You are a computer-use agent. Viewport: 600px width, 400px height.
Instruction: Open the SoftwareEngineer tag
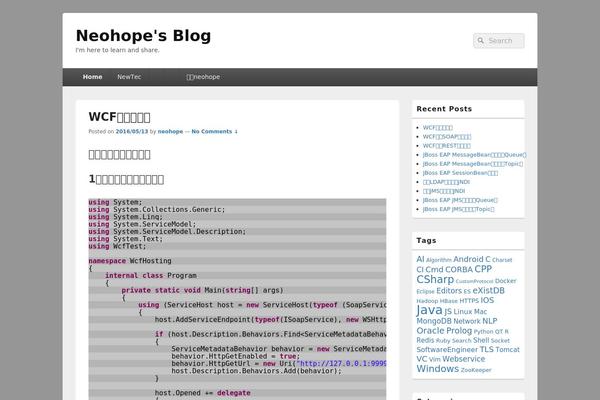447,350
